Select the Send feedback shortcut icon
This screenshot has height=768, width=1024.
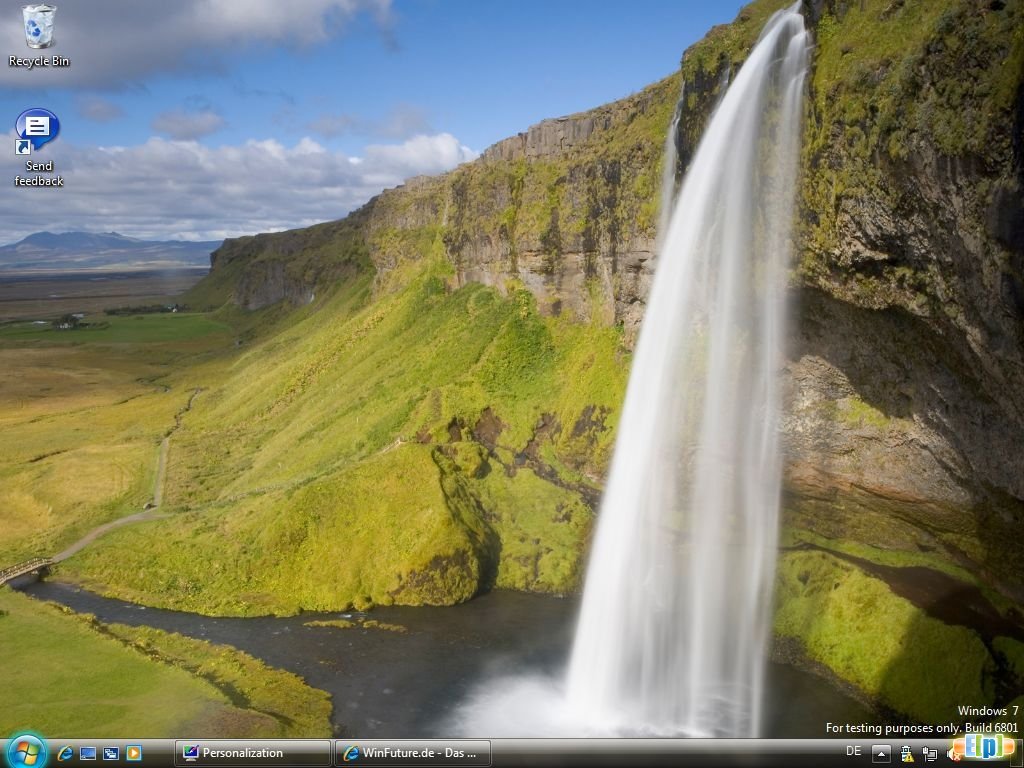(x=37, y=131)
